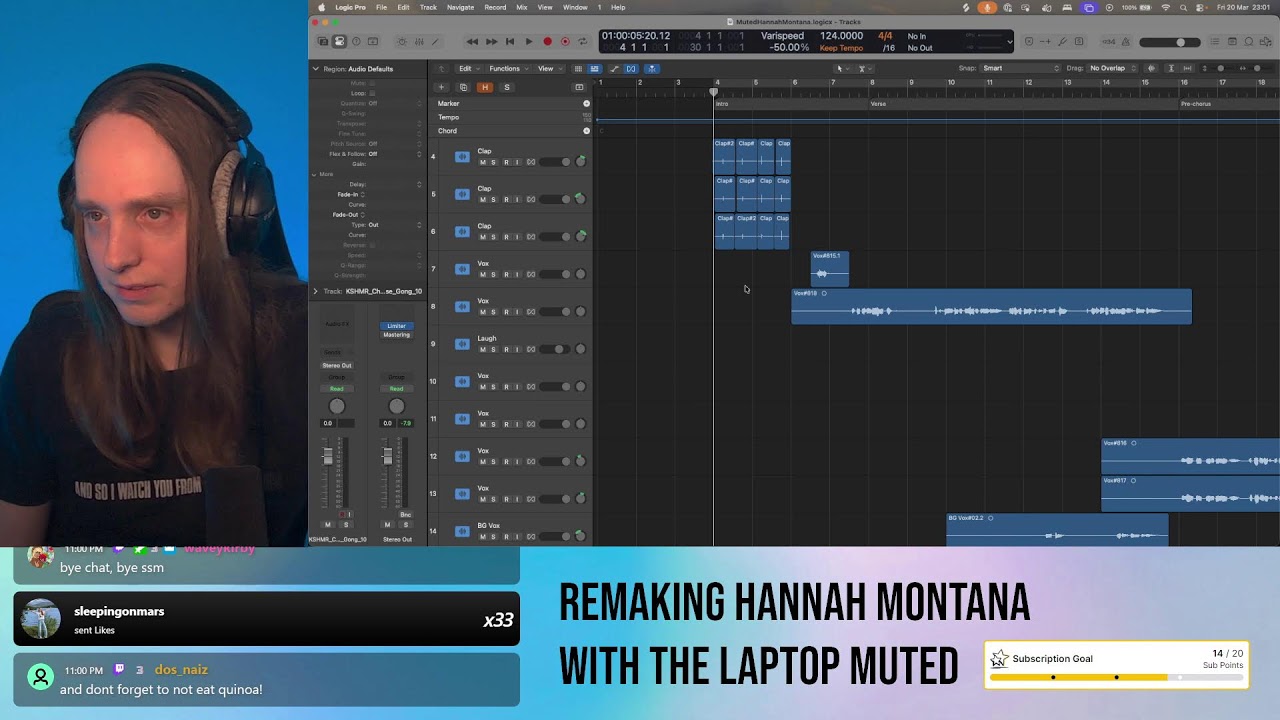Solo the BG Vox track
1280x720 pixels.
point(494,537)
